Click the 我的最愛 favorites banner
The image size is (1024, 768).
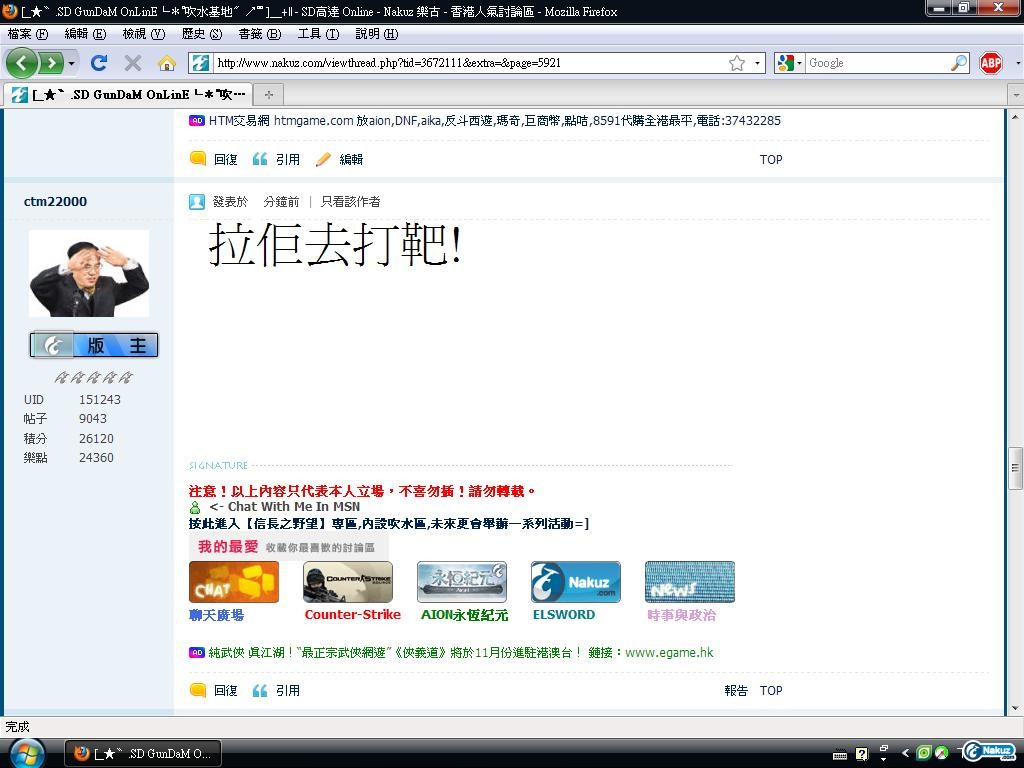click(288, 547)
